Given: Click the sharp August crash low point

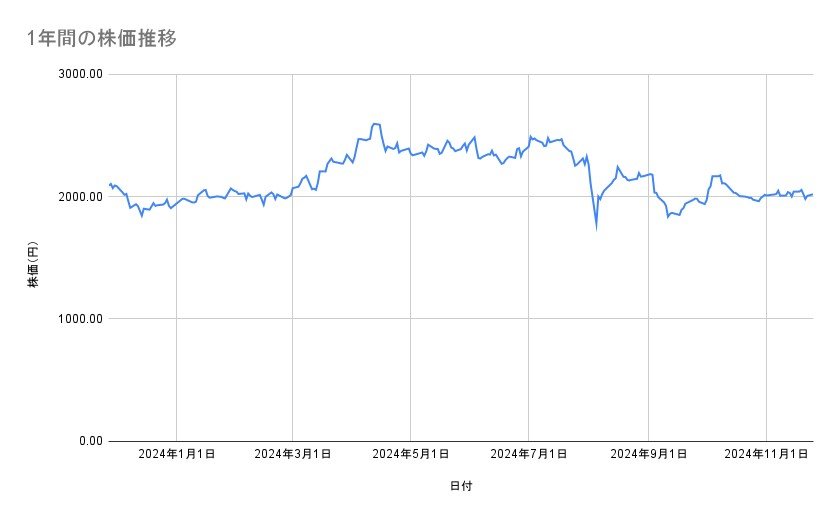Looking at the screenshot, I should coord(597,227).
